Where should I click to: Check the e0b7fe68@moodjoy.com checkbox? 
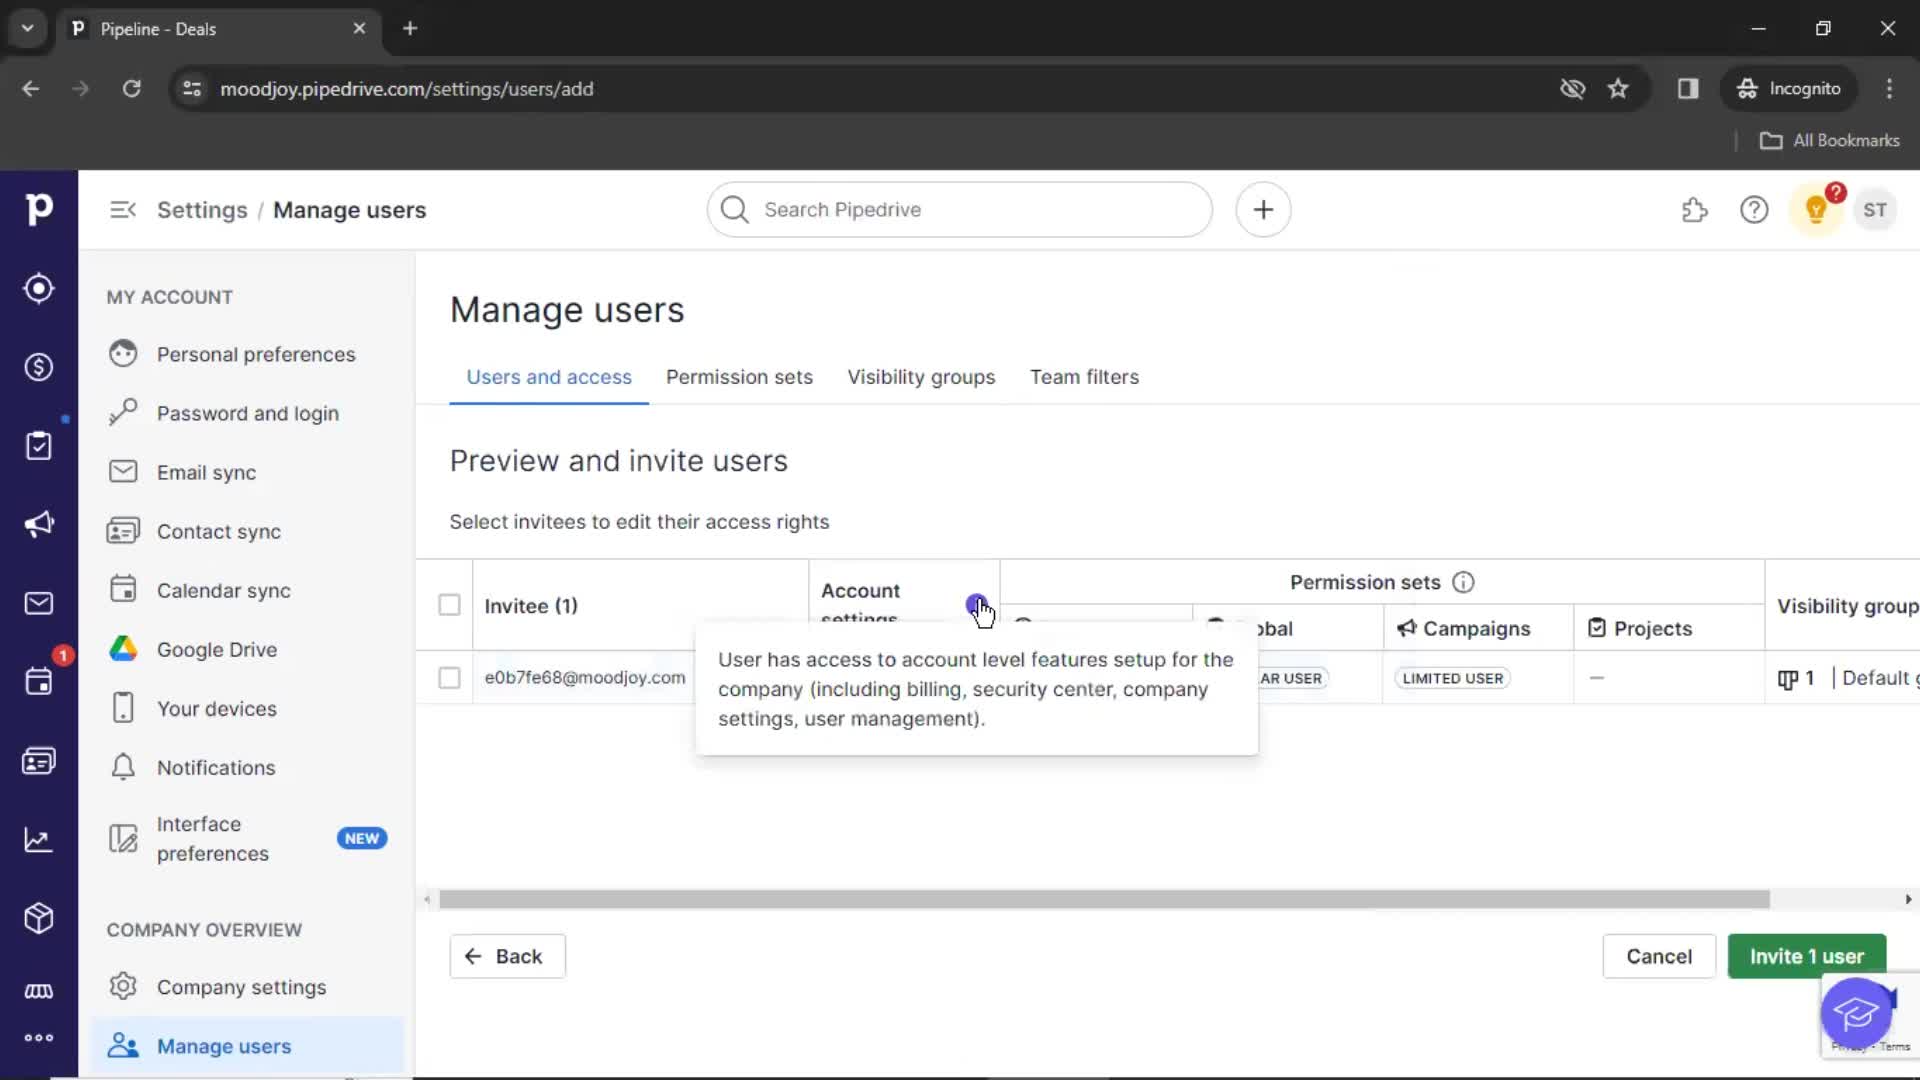click(448, 676)
